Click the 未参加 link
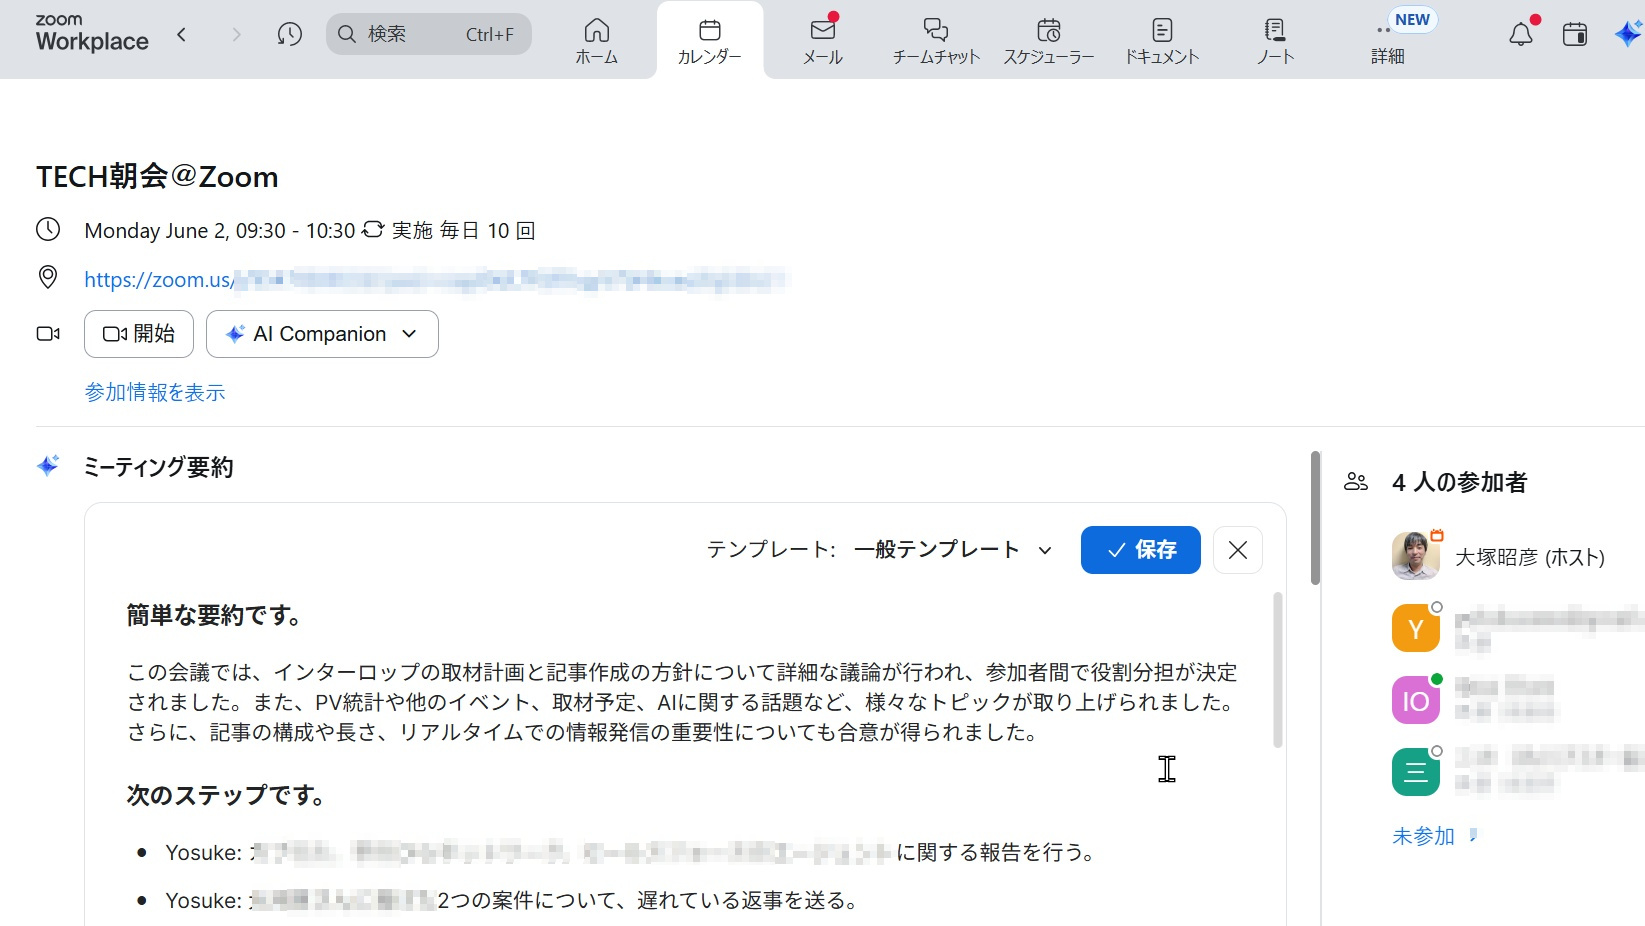The width and height of the screenshot is (1645, 926). click(1423, 836)
